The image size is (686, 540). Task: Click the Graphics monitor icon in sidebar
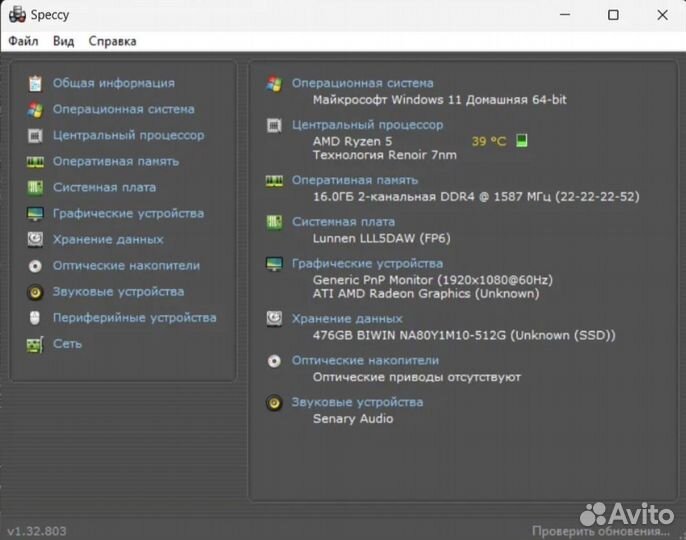35,213
